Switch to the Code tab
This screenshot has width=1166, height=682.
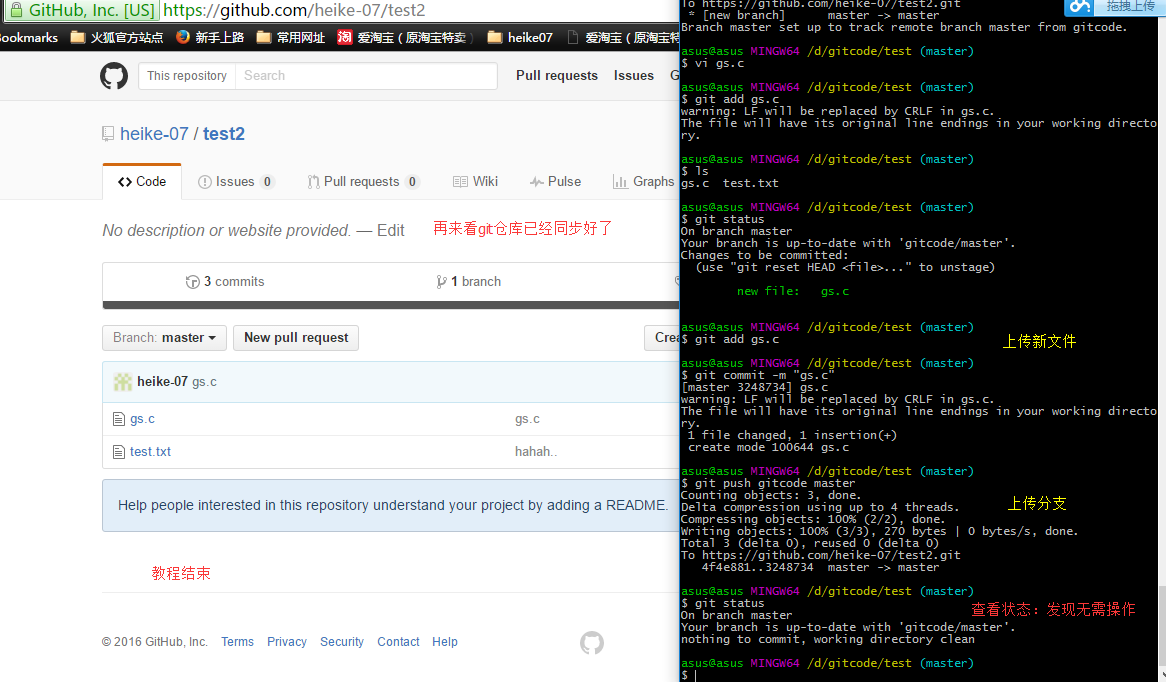pyautogui.click(x=142, y=181)
